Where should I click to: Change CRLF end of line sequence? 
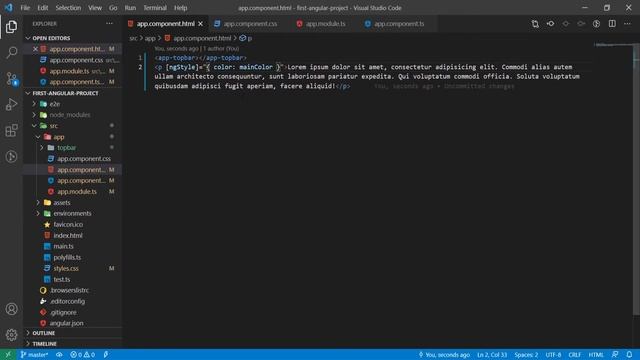point(574,355)
